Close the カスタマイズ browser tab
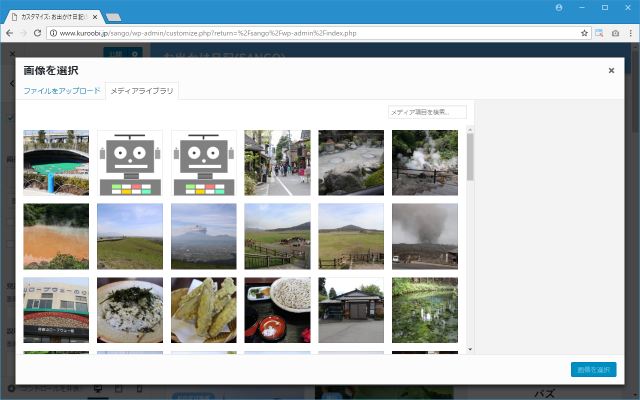The width and height of the screenshot is (640, 400). click(x=96, y=17)
